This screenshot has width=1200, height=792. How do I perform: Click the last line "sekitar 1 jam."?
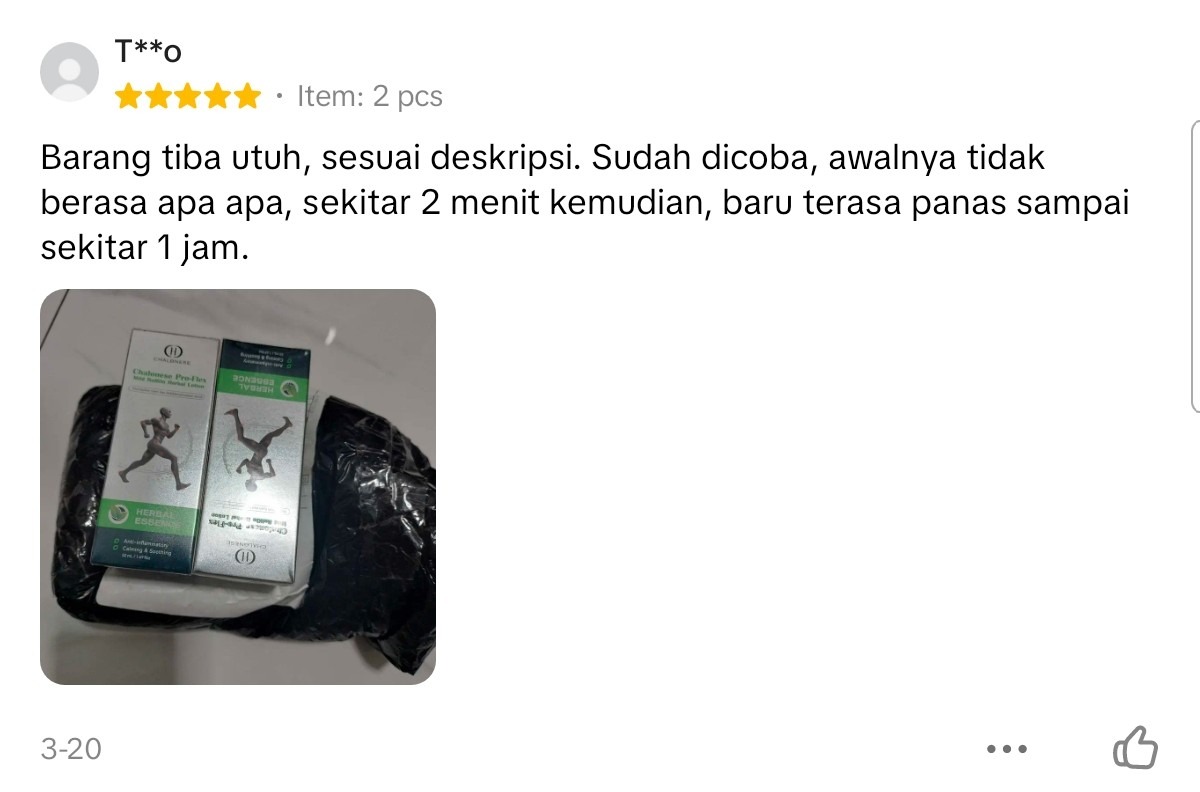tap(143, 247)
